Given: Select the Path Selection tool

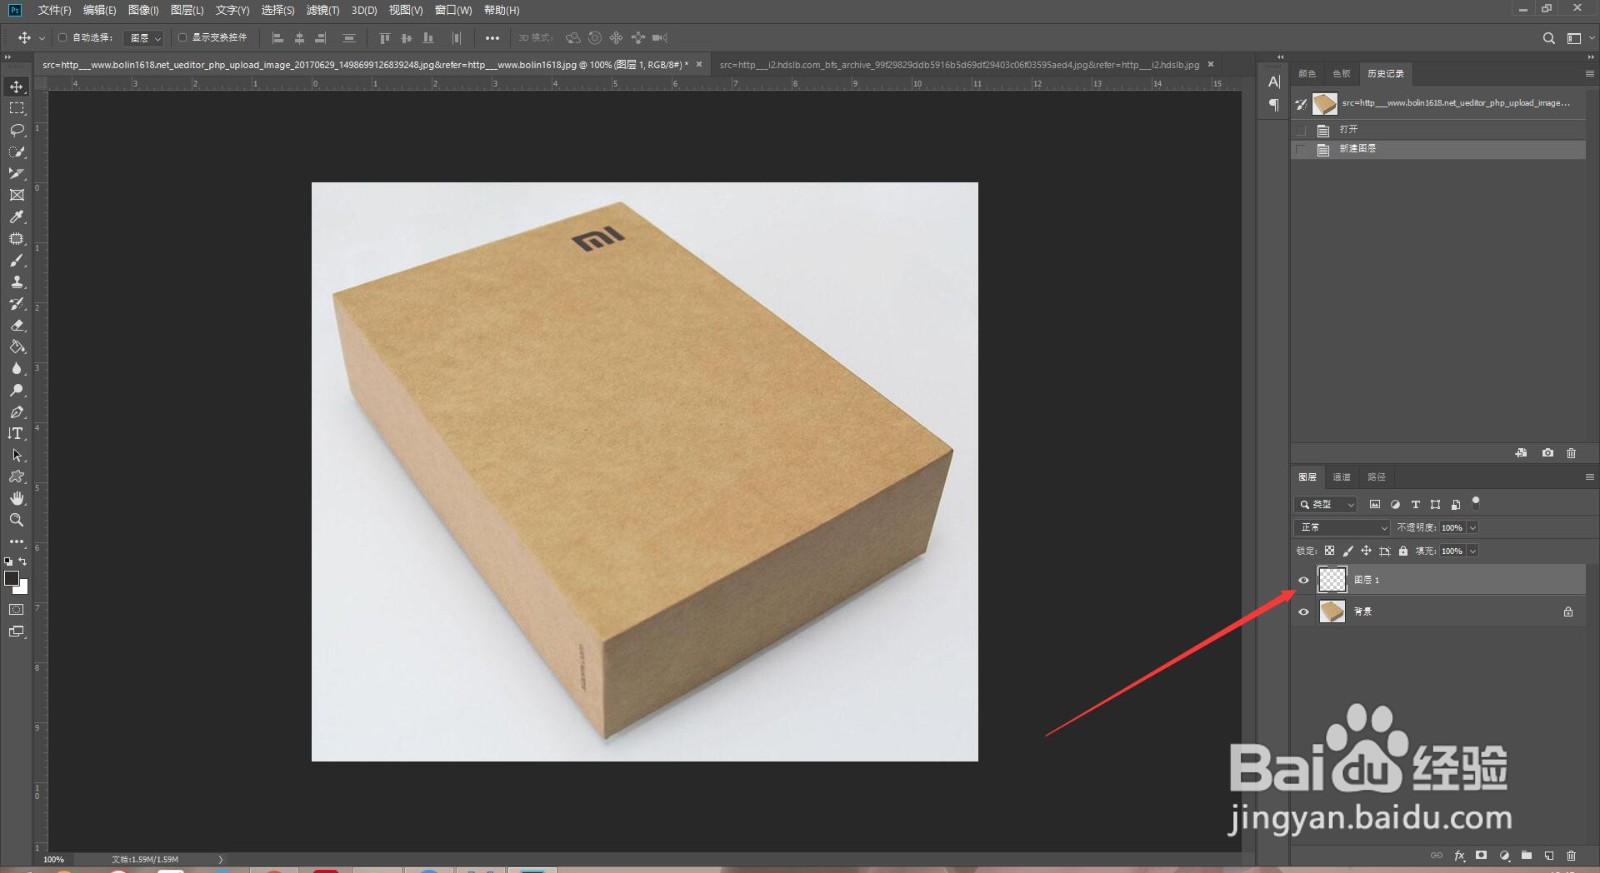Looking at the screenshot, I should 17,456.
